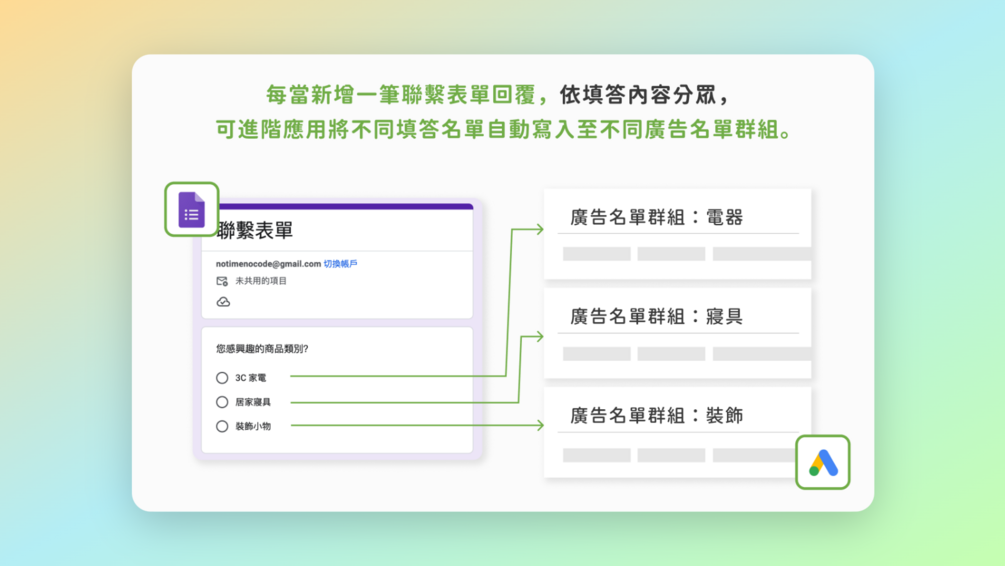Click the purple header bar of form
This screenshot has width=1005, height=566.
tap(345, 206)
